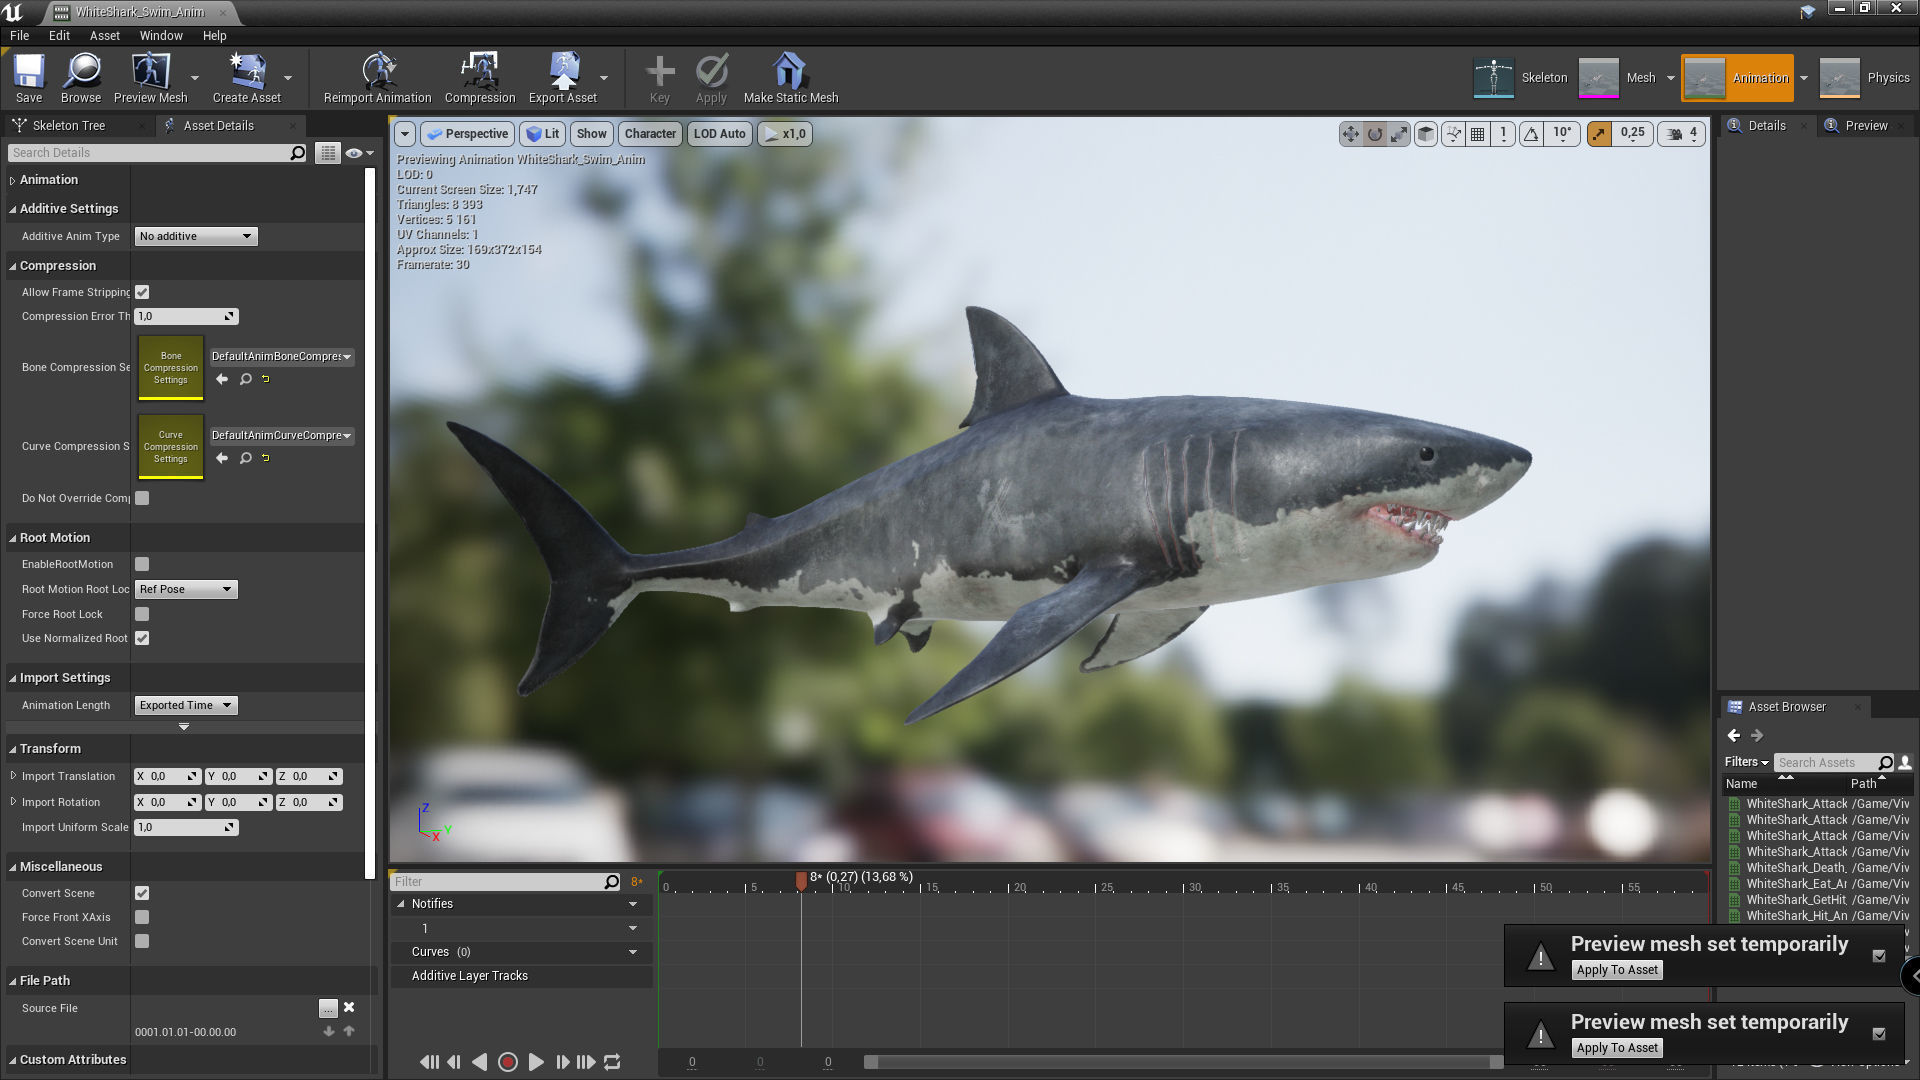Open the File menu
The image size is (1920, 1080).
[x=19, y=35]
